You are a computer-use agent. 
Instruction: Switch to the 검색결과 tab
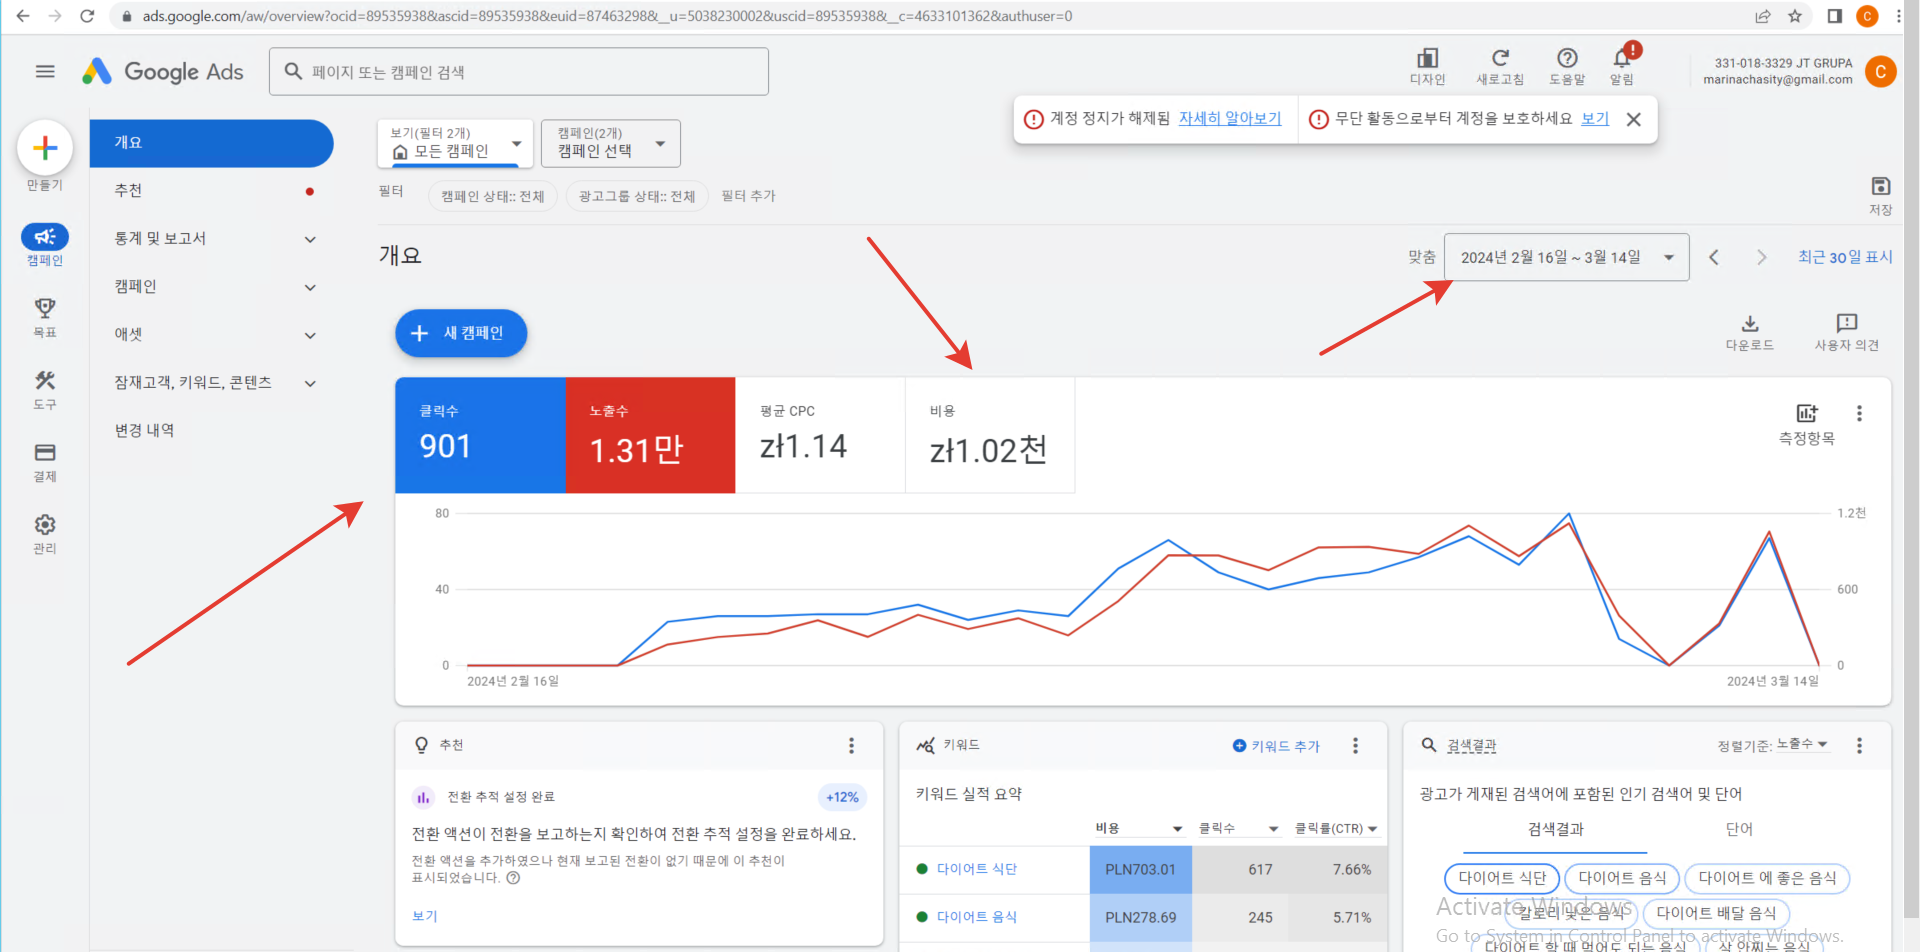pos(1555,829)
